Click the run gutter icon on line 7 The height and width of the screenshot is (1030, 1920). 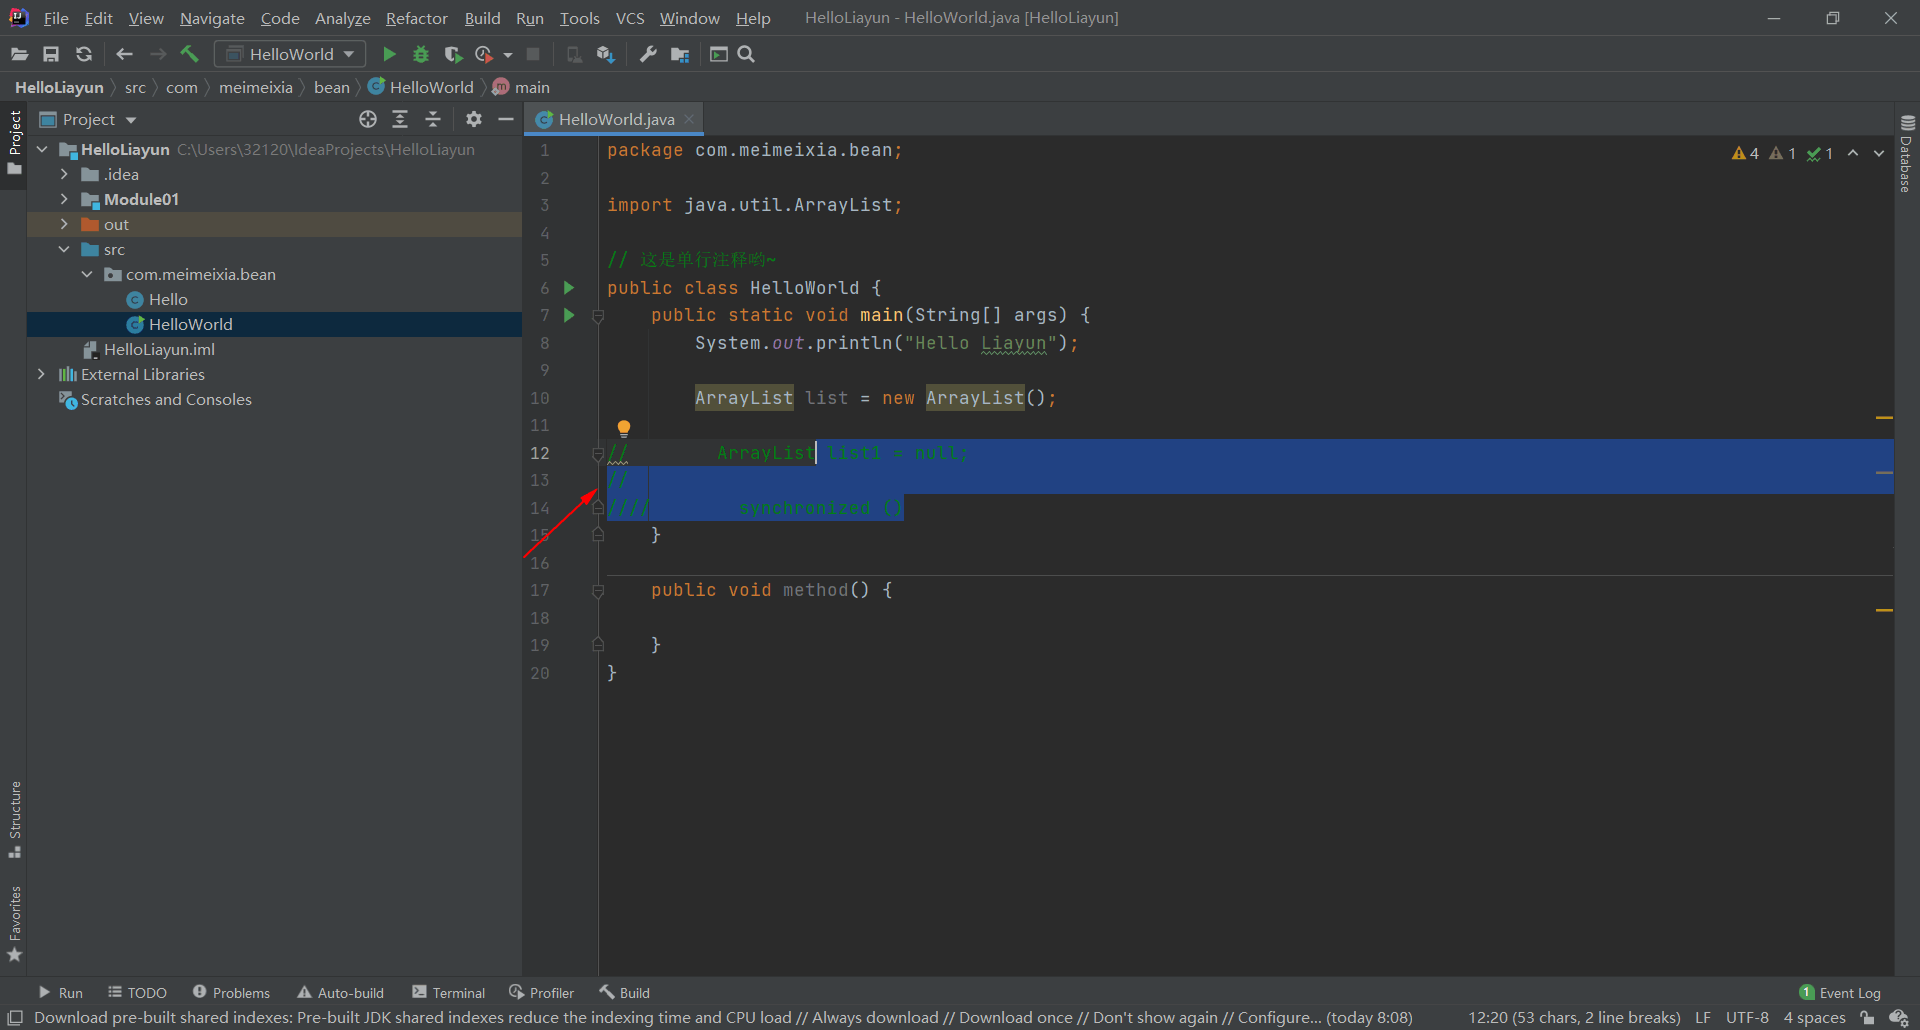[569, 315]
